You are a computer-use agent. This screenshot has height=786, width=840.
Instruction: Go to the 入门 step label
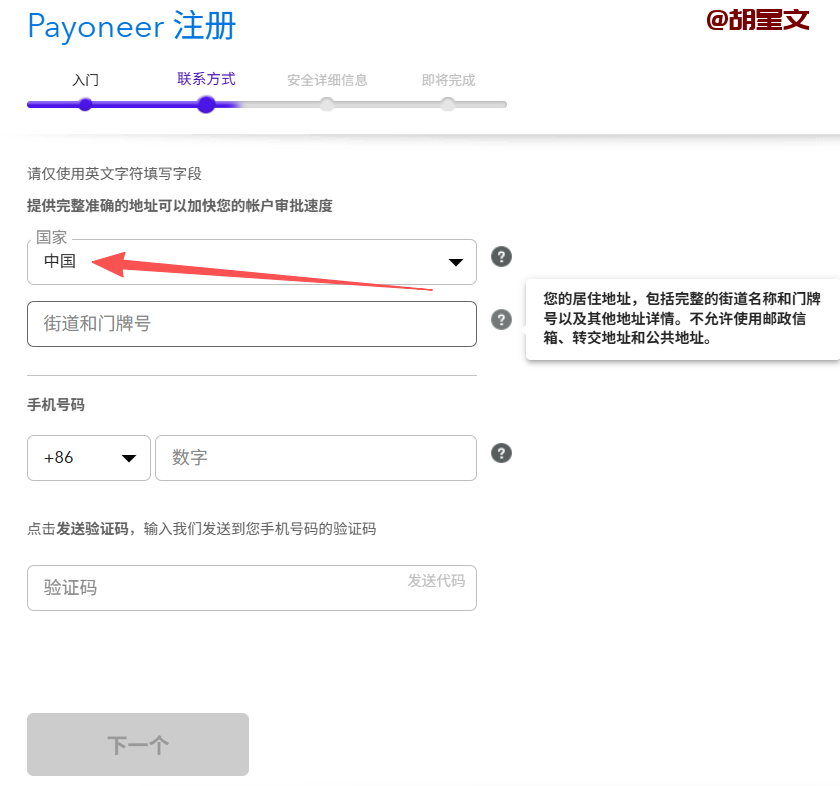click(x=85, y=80)
